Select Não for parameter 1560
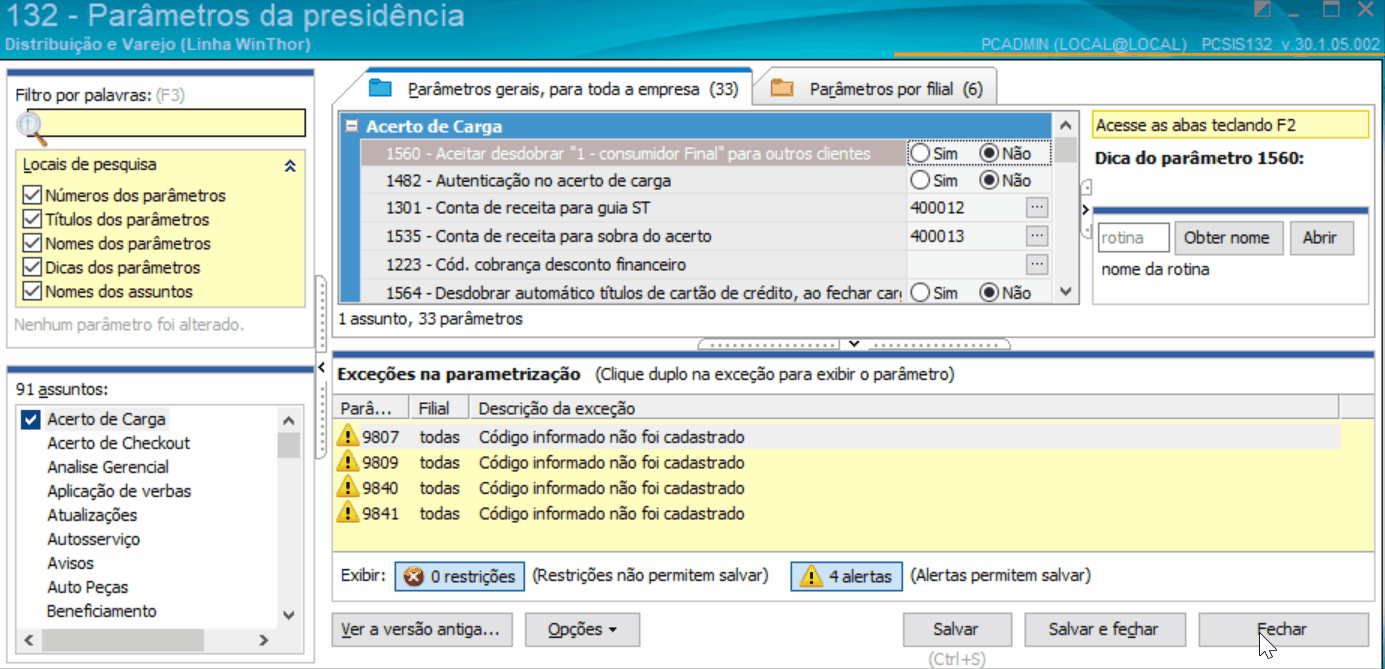Viewport: 1385px width, 669px height. (989, 153)
